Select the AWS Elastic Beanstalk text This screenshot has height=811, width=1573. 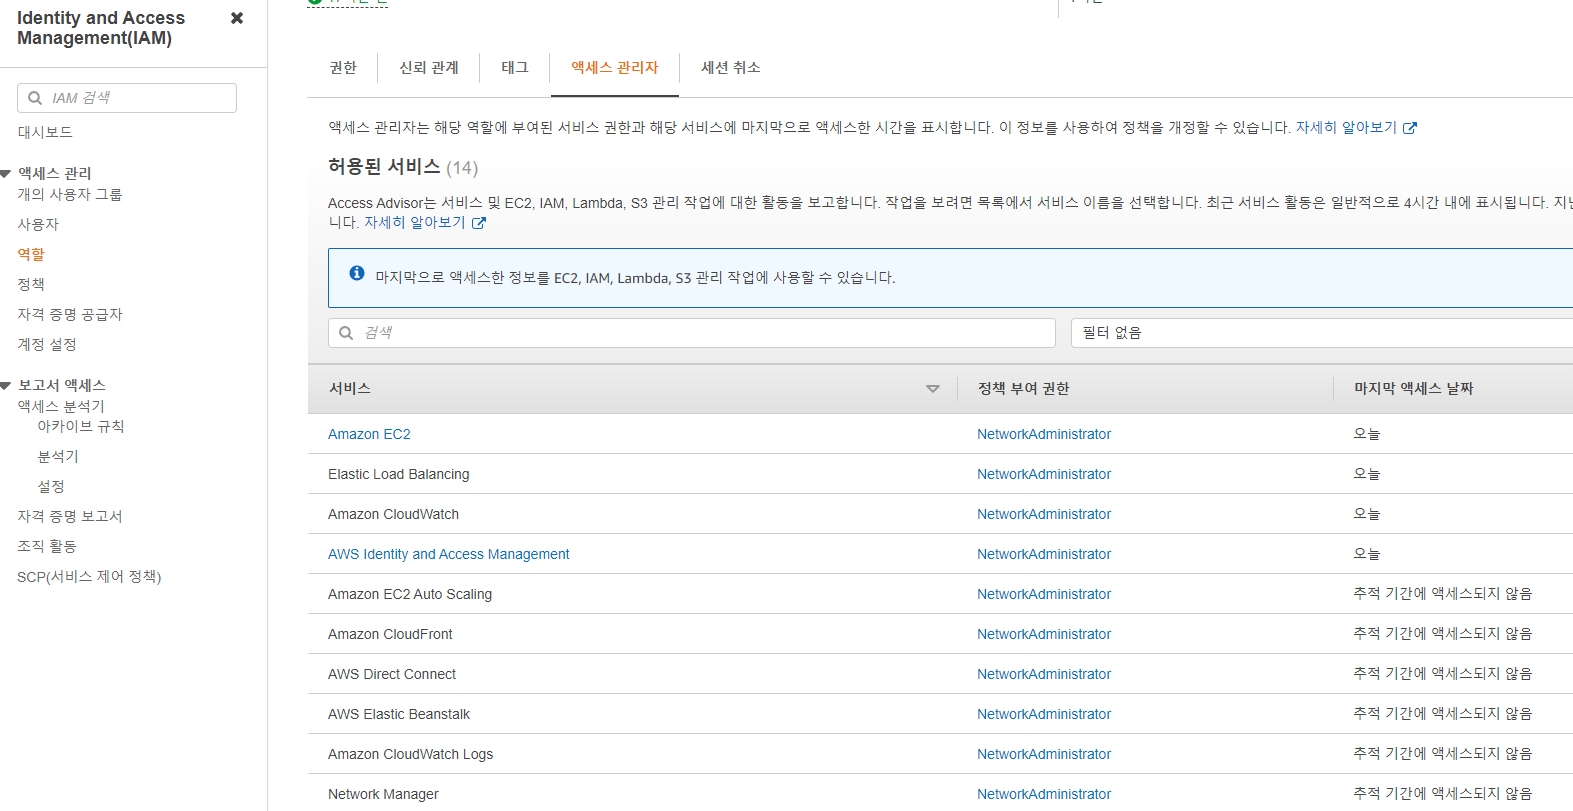(x=399, y=714)
